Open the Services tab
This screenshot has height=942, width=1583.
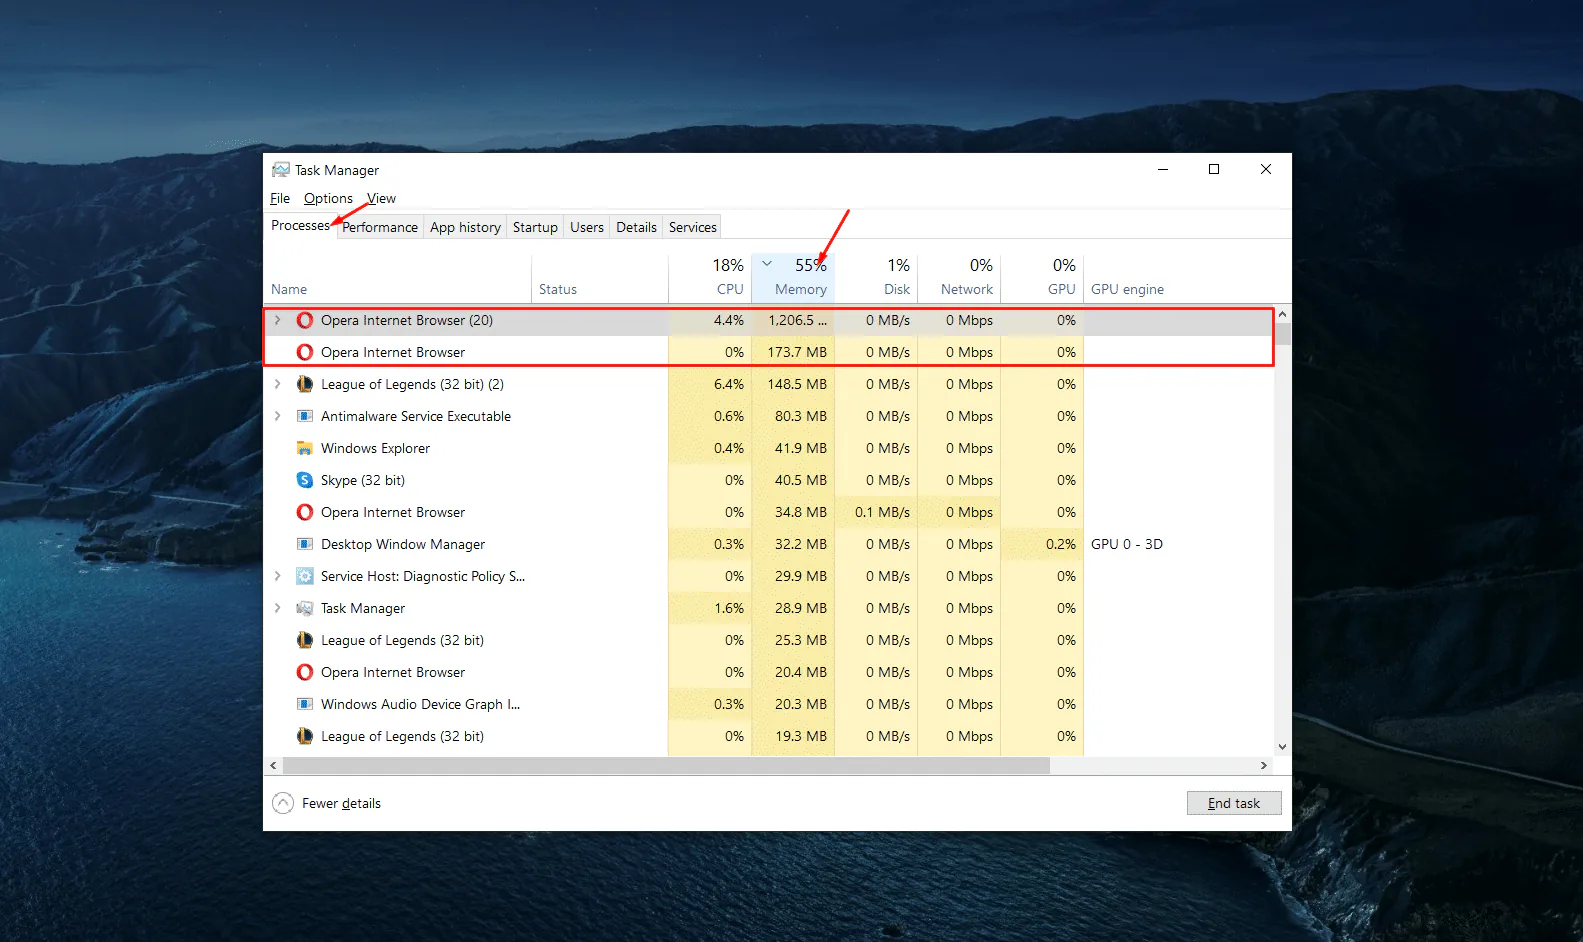click(x=692, y=227)
